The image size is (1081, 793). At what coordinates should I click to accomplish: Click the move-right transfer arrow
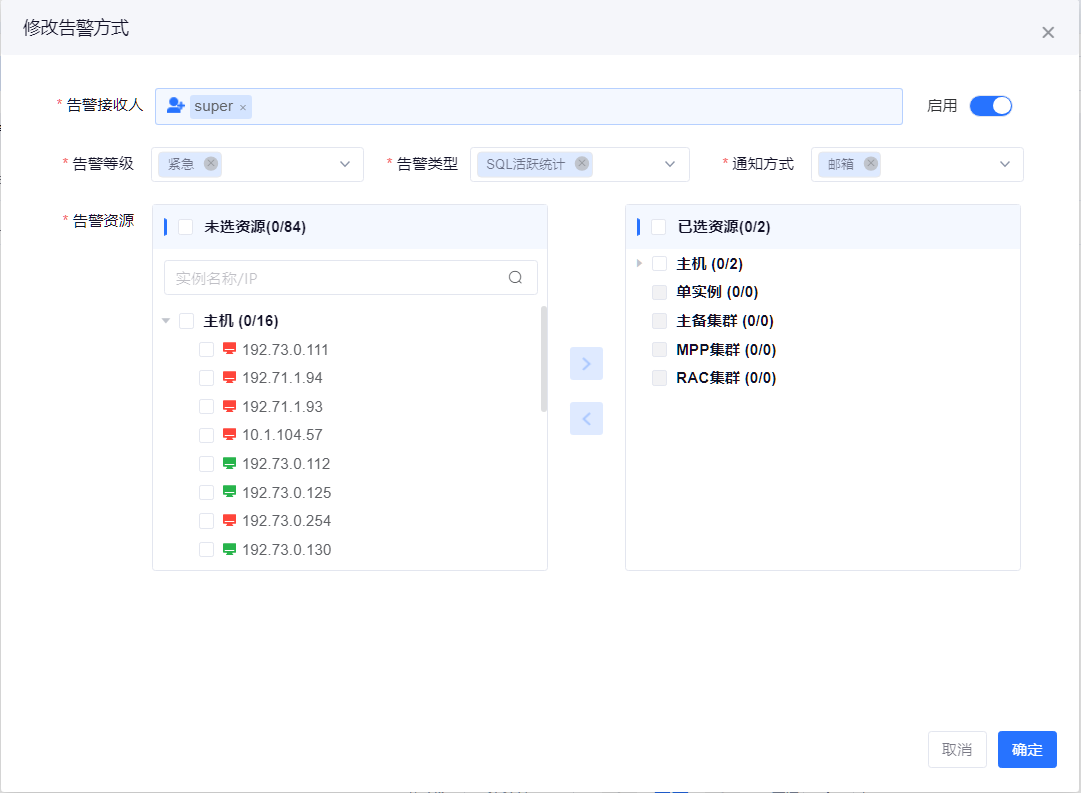(x=586, y=364)
